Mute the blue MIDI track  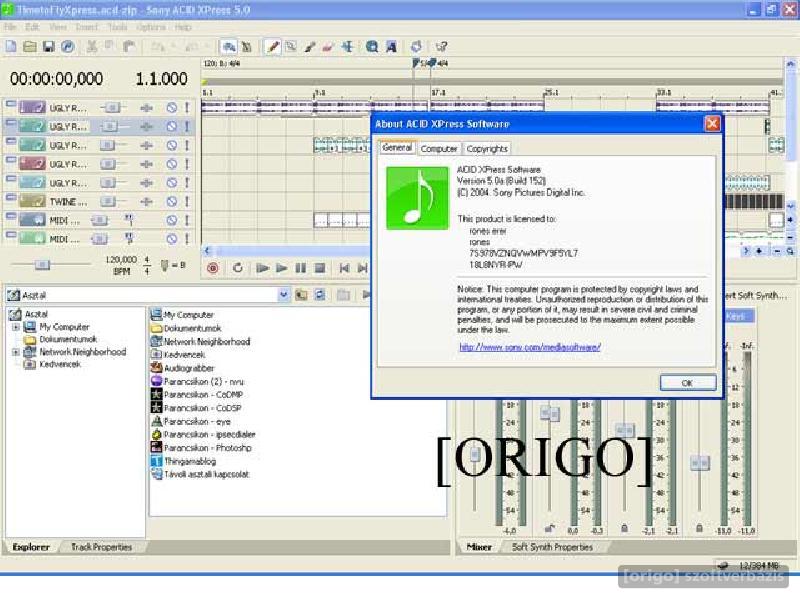(172, 220)
